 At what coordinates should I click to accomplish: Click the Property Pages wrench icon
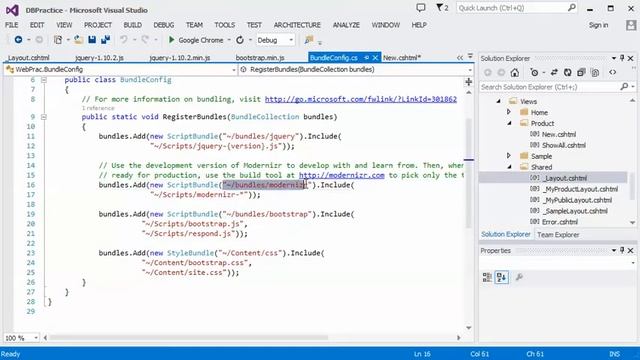[519, 278]
